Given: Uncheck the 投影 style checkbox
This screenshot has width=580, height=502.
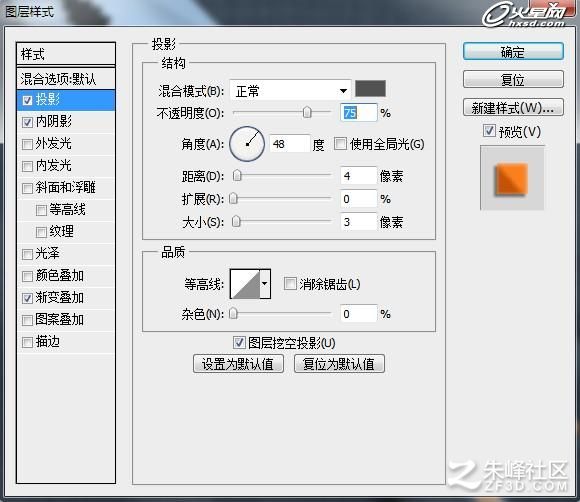Looking at the screenshot, I should pos(27,100).
